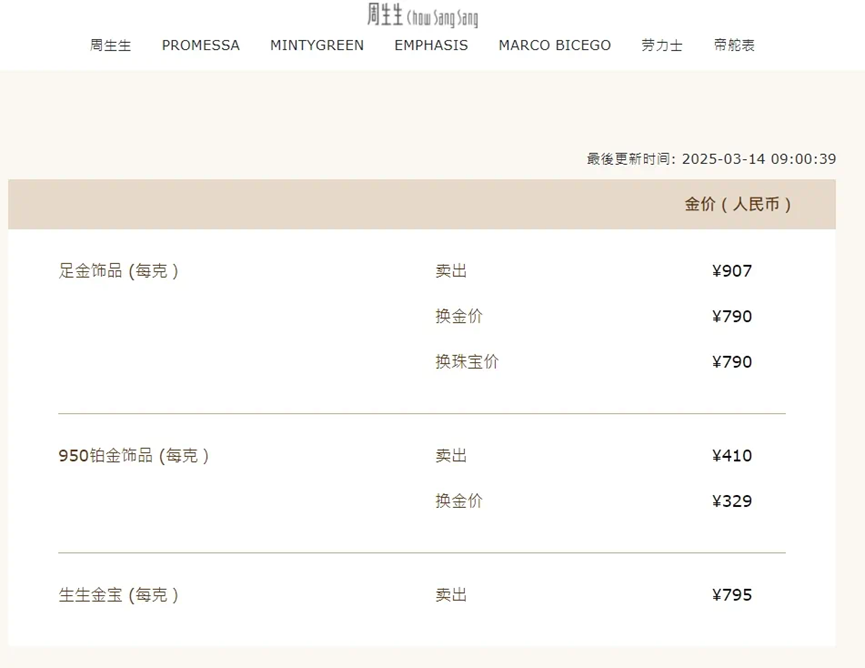
Task: Click the Chow Sang Sang logo
Action: tap(422, 15)
